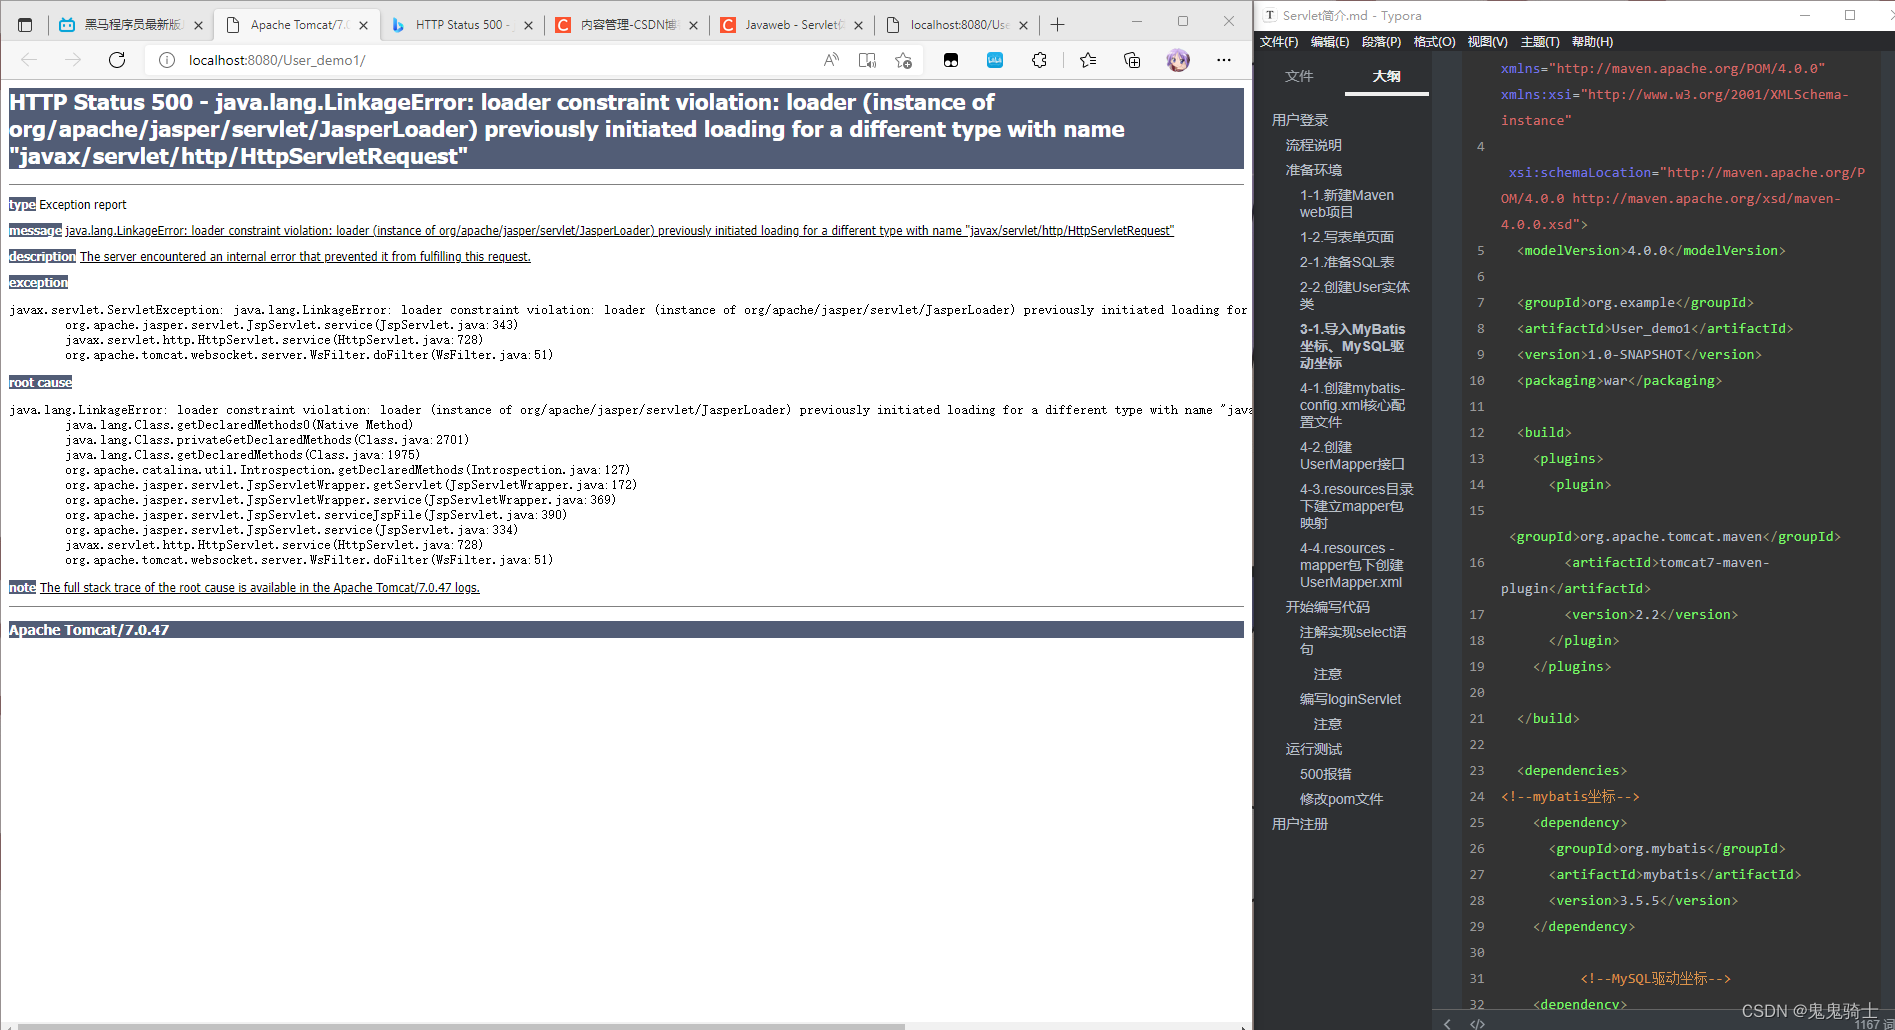Viewport: 1895px width, 1030px height.
Task: Jump to 1-1.新建Maven web项目 heading
Action: point(1347,203)
